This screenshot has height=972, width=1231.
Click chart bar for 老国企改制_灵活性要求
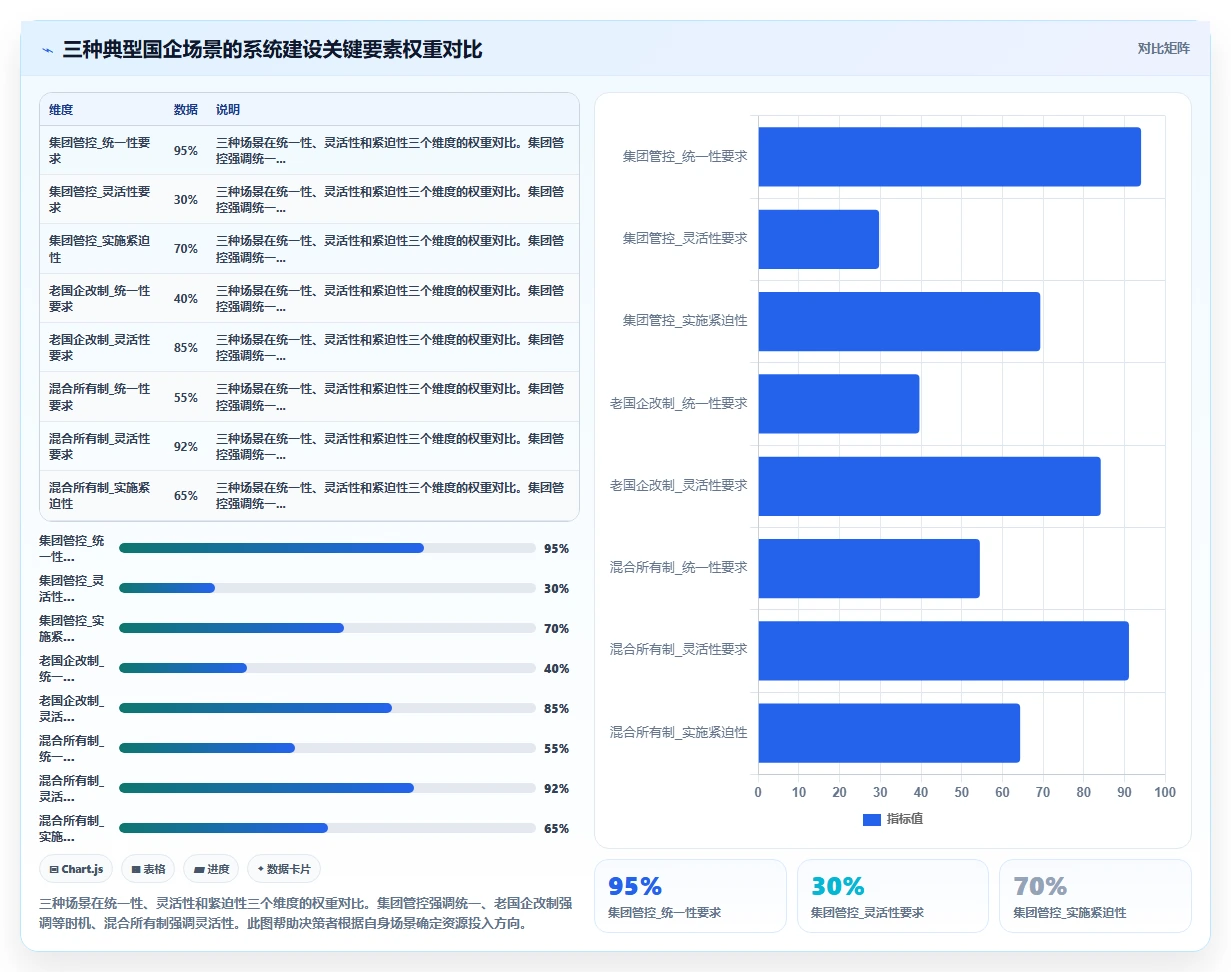pos(929,486)
